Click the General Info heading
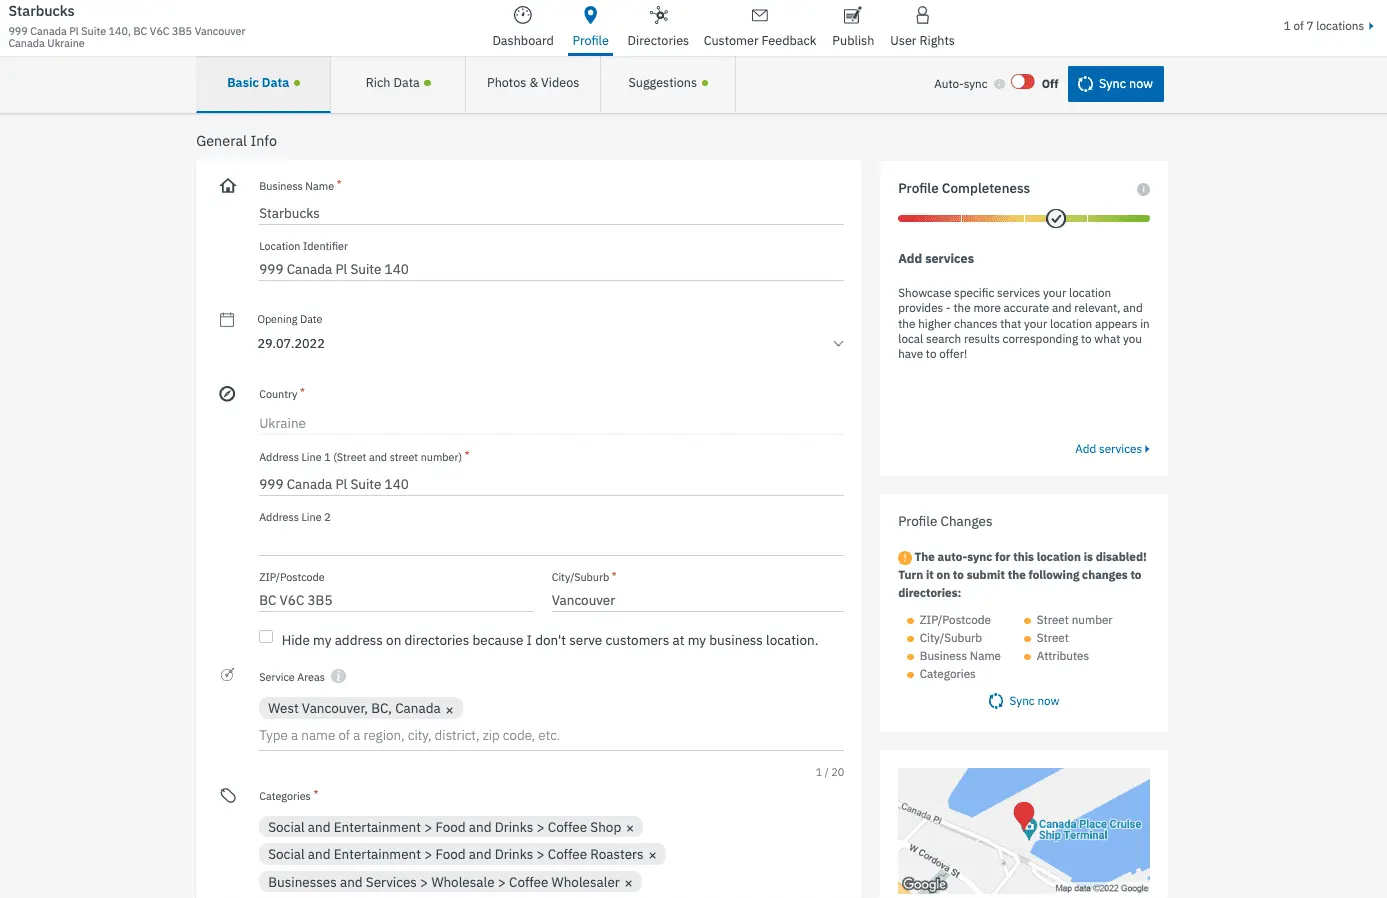The image size is (1387, 898). 236,141
